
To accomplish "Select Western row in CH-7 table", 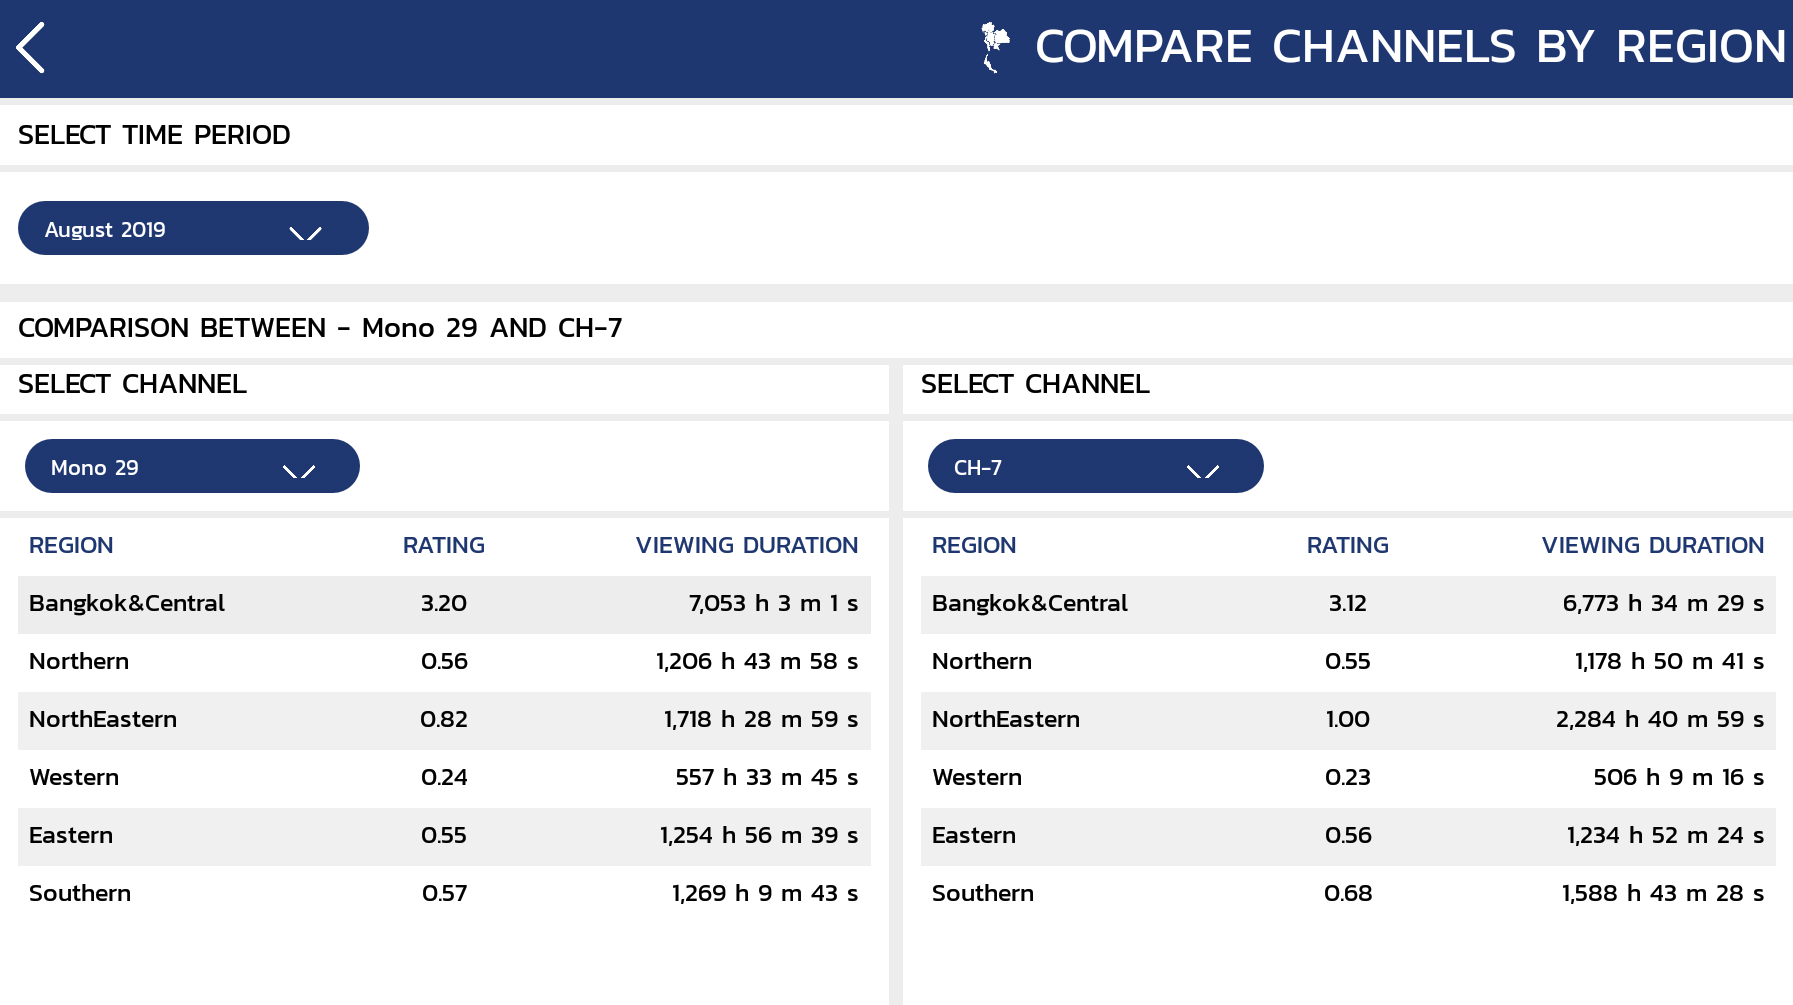I will click(1347, 778).
